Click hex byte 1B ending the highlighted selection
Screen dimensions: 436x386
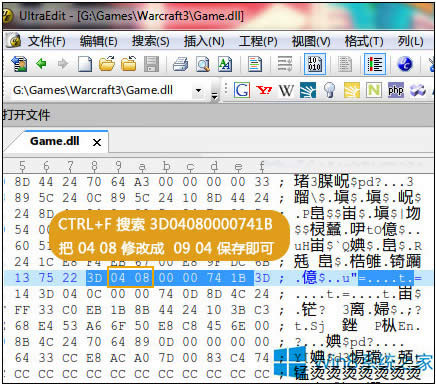[x=238, y=278]
